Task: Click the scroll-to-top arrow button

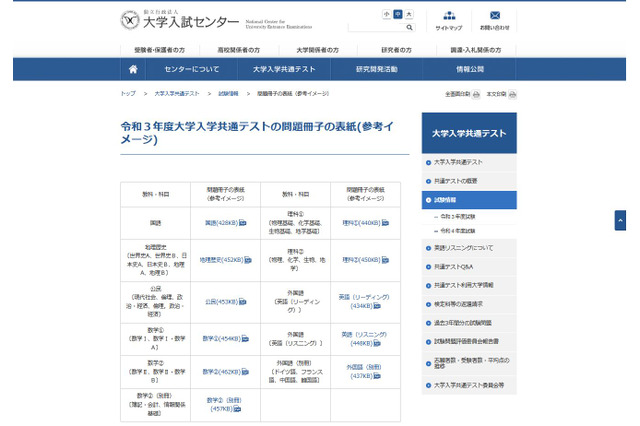Action: tap(620, 220)
